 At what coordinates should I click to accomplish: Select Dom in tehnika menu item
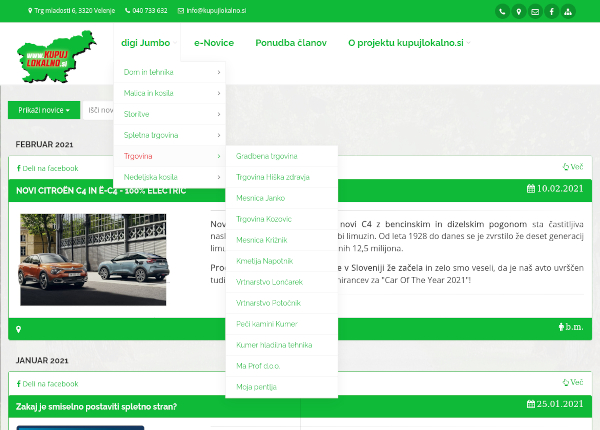pos(170,72)
